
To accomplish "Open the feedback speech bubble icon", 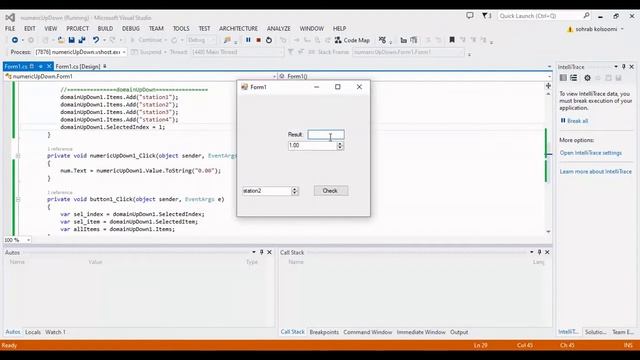I will 470,16.
